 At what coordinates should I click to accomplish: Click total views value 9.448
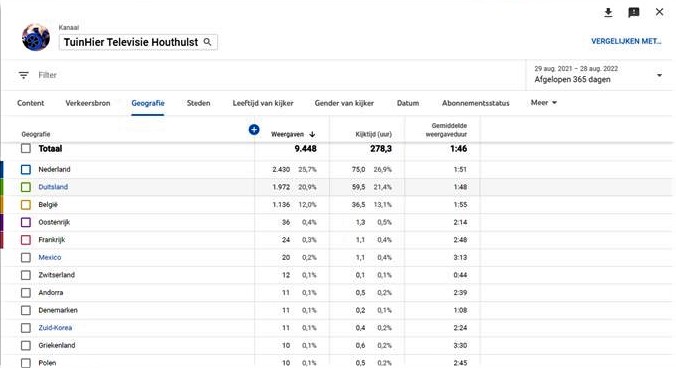point(306,149)
